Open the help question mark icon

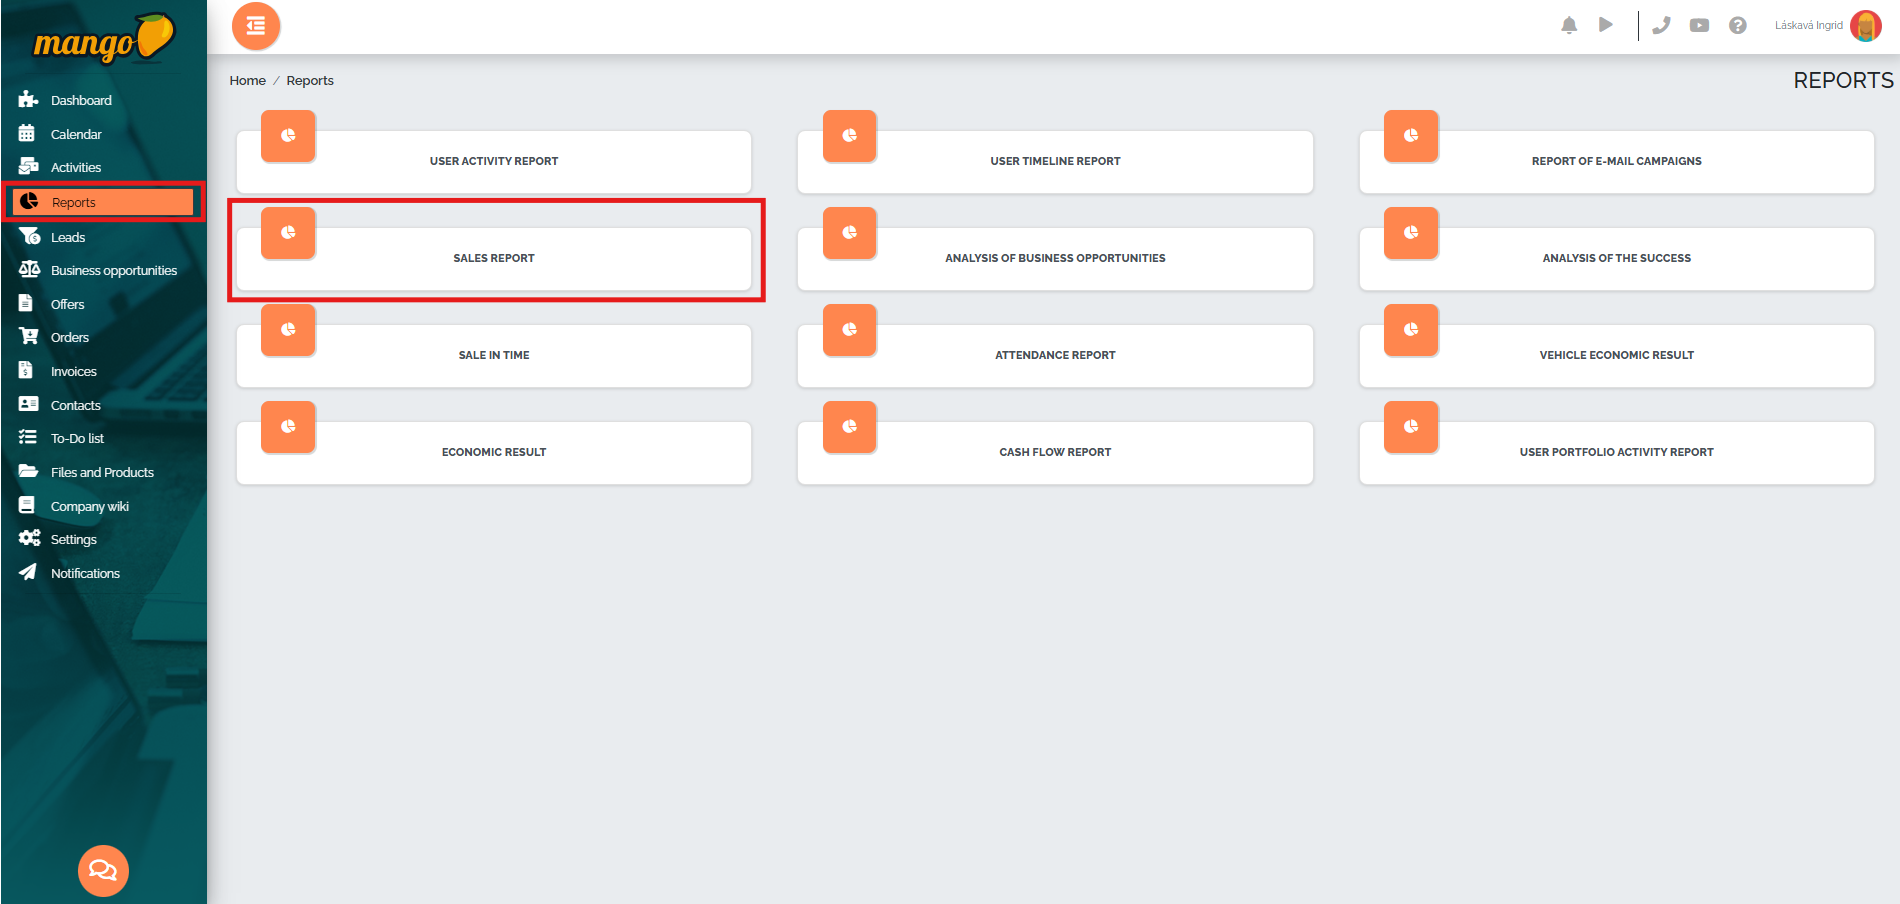(1738, 26)
